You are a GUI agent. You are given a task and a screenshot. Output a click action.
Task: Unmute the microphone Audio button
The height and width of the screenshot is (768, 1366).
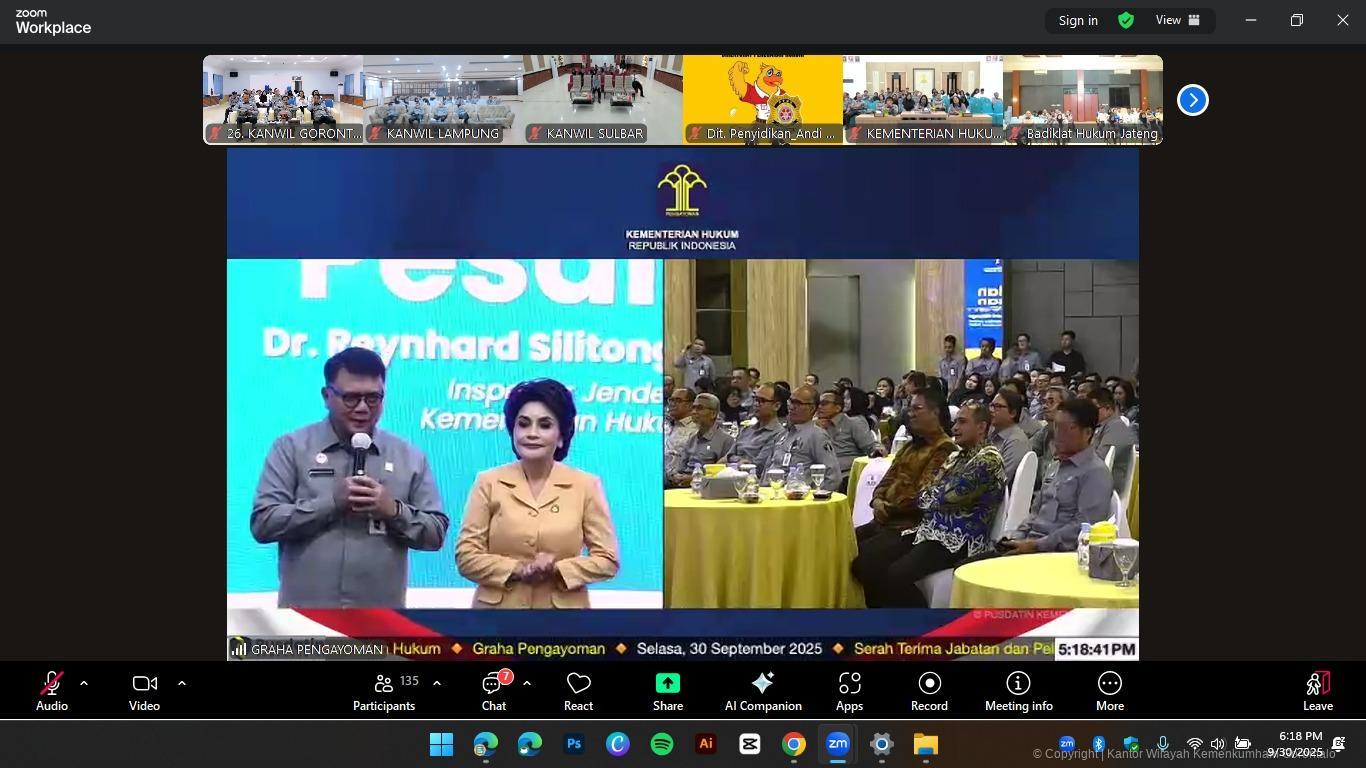pos(51,691)
